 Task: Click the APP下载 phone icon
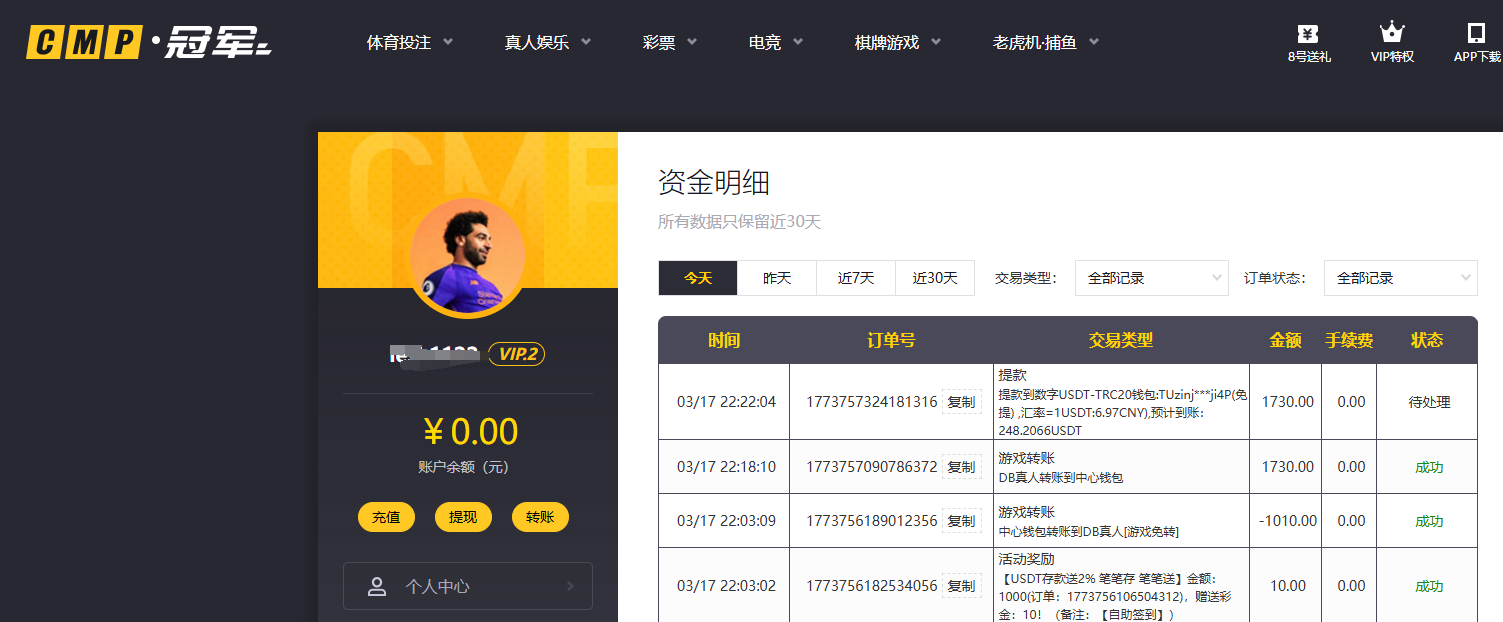1476,34
